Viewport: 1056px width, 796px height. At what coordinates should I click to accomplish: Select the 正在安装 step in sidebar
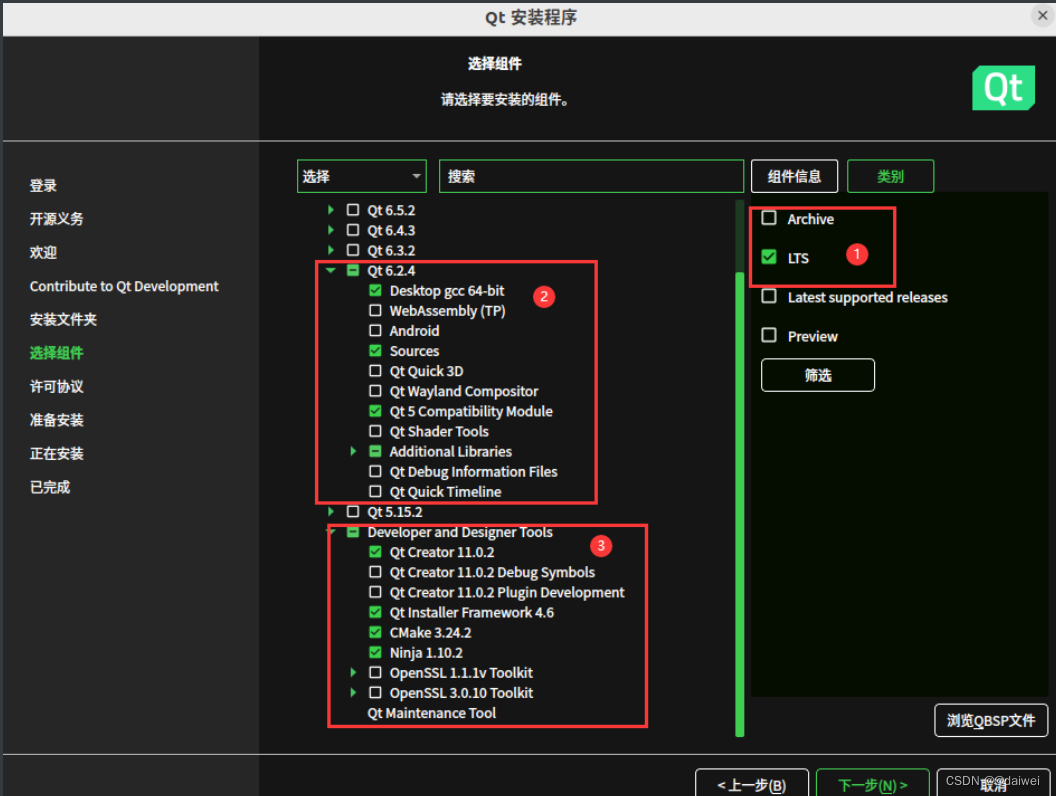point(57,454)
